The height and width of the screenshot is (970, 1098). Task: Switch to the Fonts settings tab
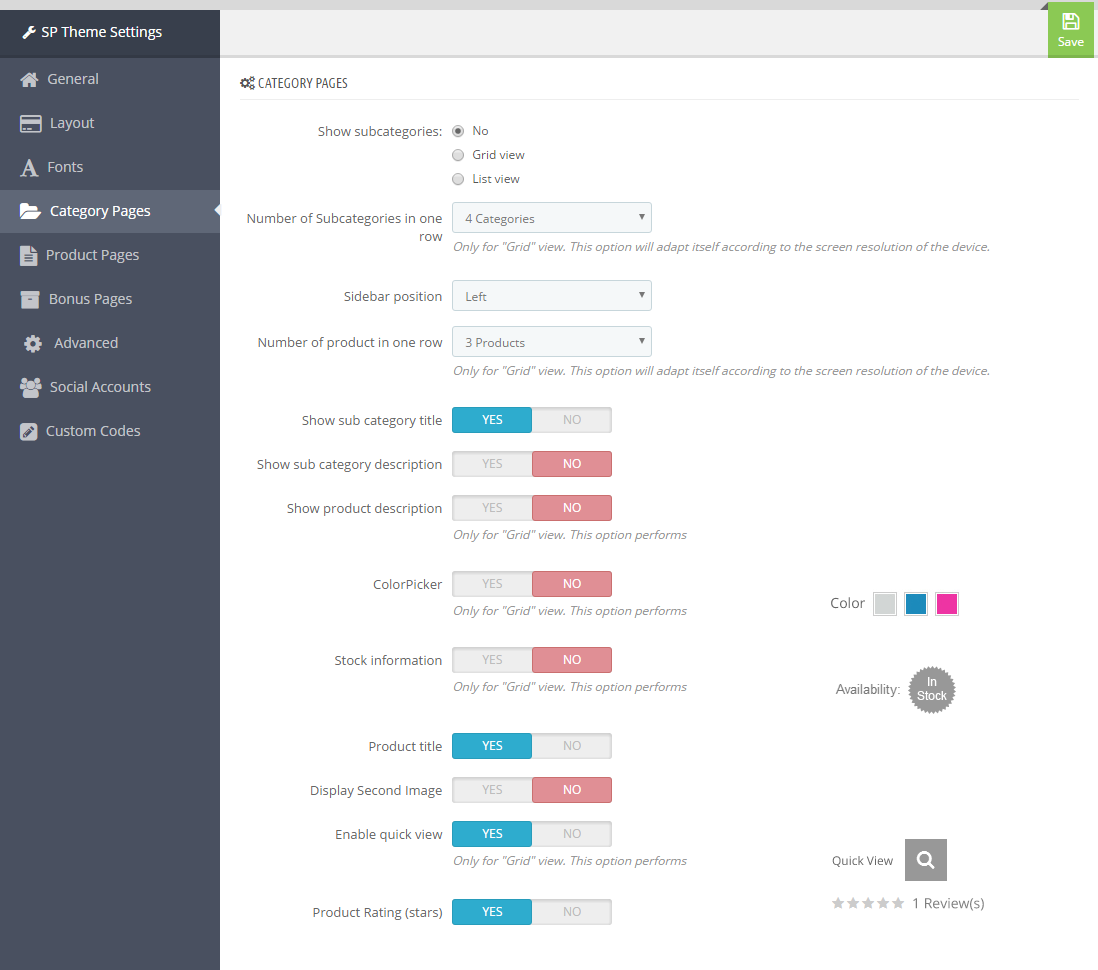pyautogui.click(x=110, y=167)
